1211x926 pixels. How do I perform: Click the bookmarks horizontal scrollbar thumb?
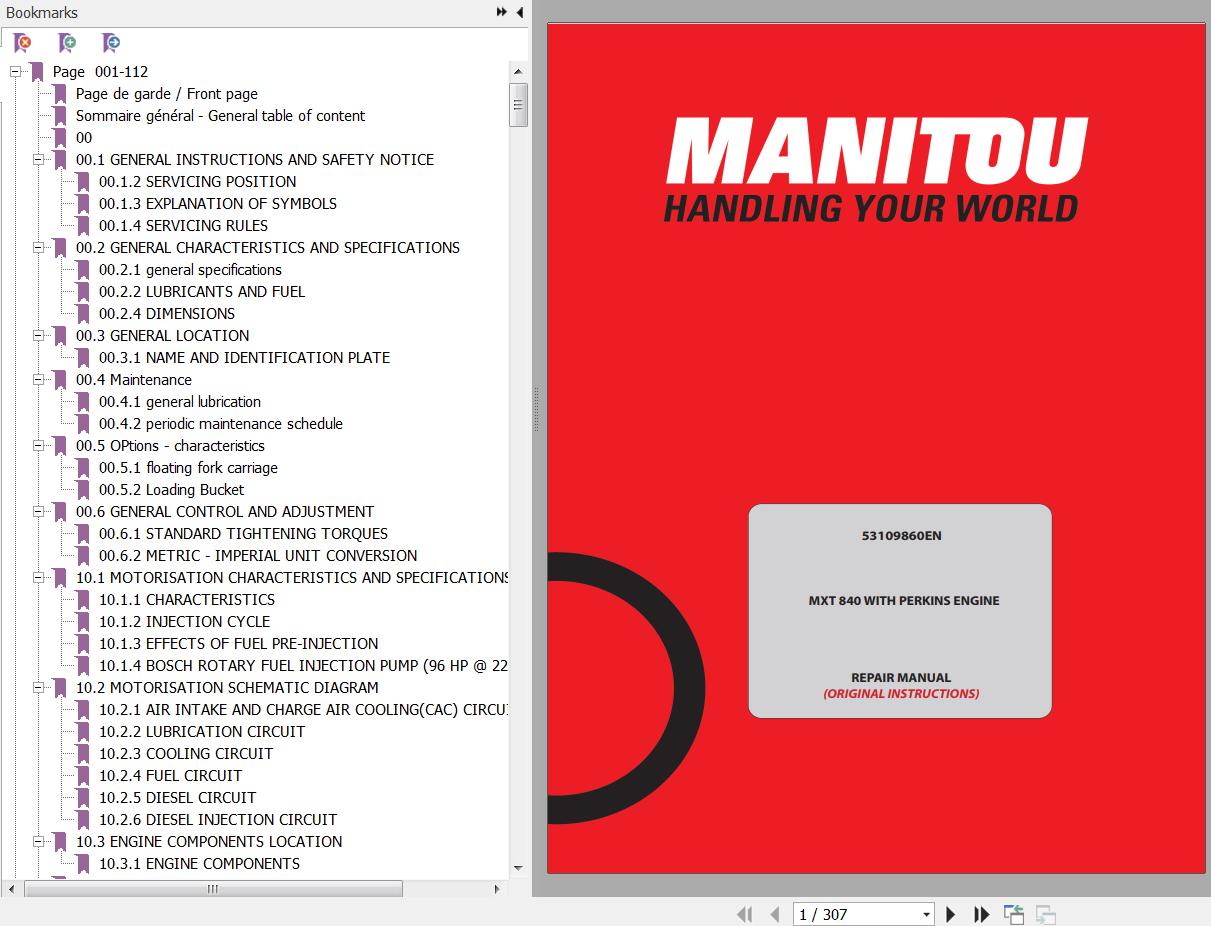click(x=212, y=889)
